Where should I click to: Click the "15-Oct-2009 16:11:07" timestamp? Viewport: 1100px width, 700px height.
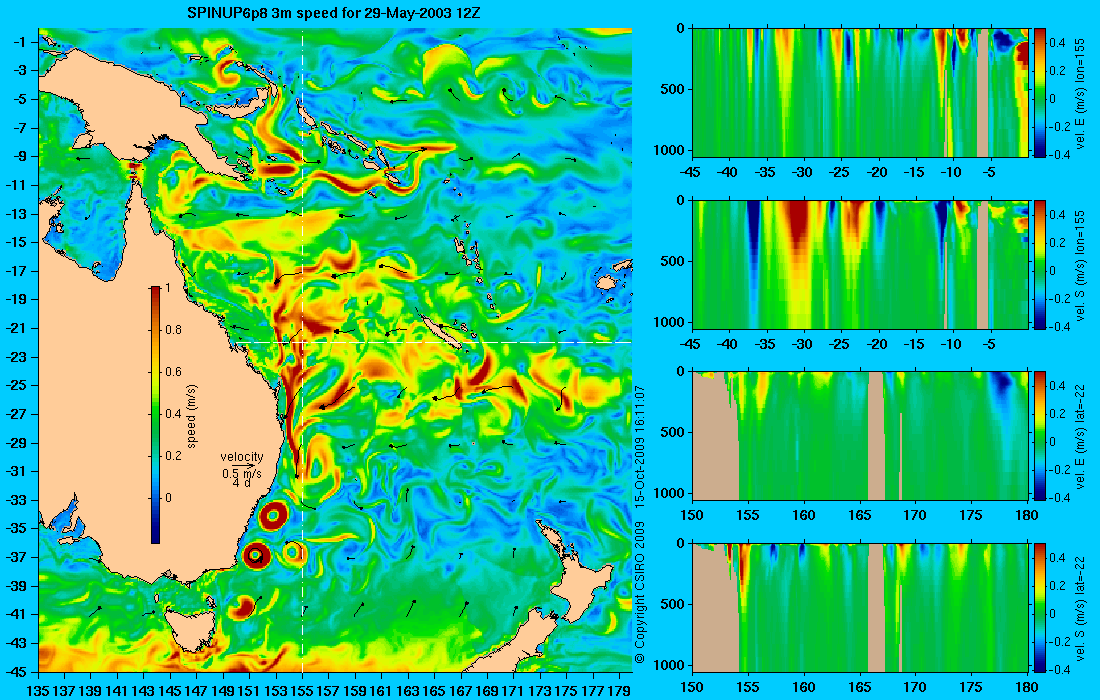[639, 446]
